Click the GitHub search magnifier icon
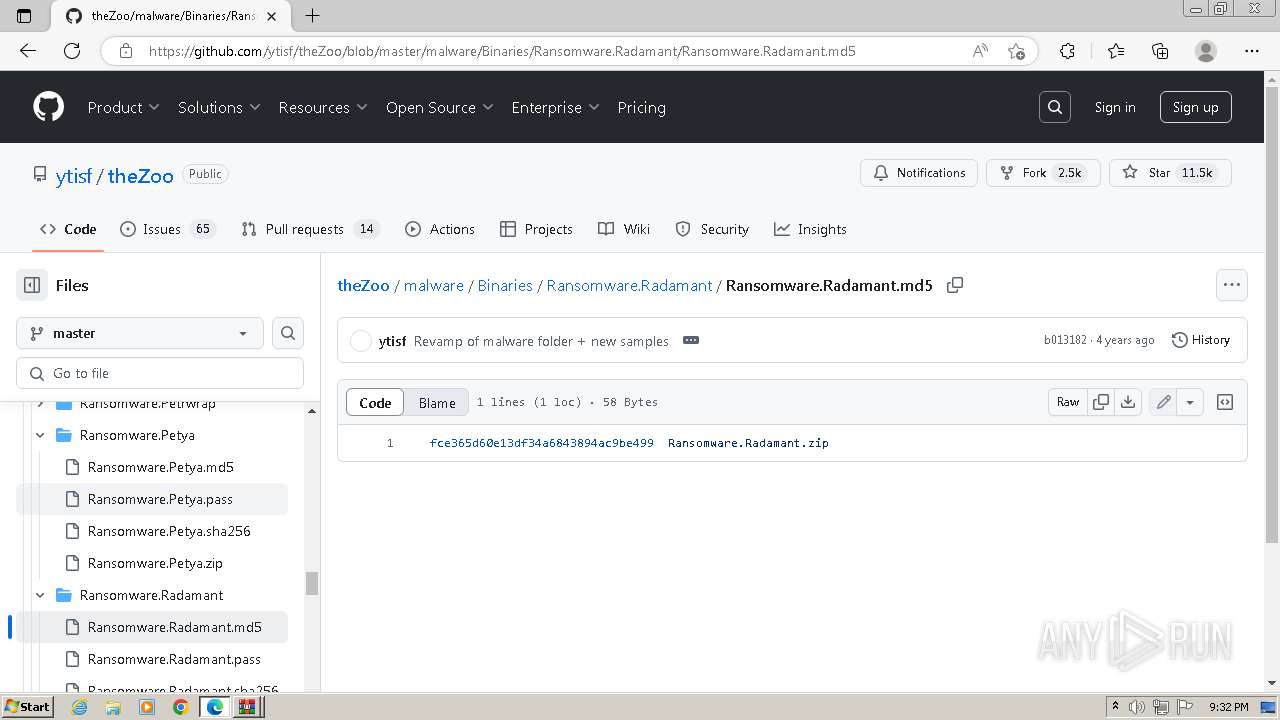1280x720 pixels. pyautogui.click(x=1055, y=107)
